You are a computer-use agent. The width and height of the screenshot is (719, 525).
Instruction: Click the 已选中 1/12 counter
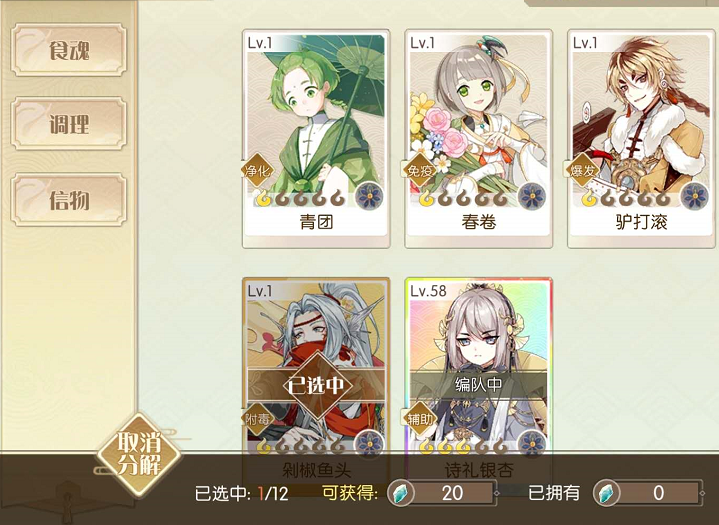(241, 493)
